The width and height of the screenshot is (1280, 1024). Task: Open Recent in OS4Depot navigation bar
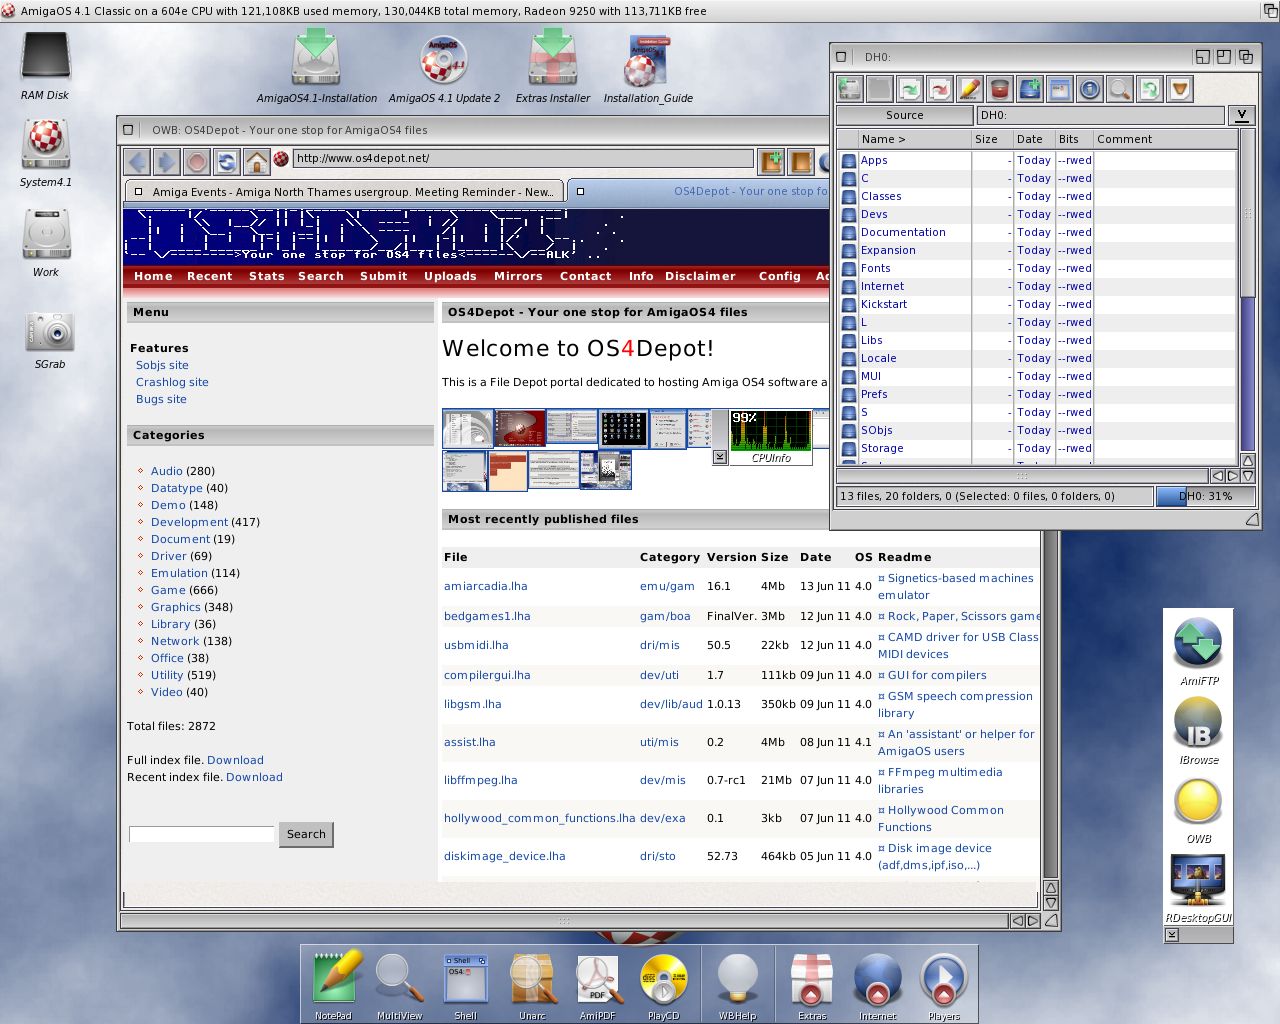[x=210, y=276]
